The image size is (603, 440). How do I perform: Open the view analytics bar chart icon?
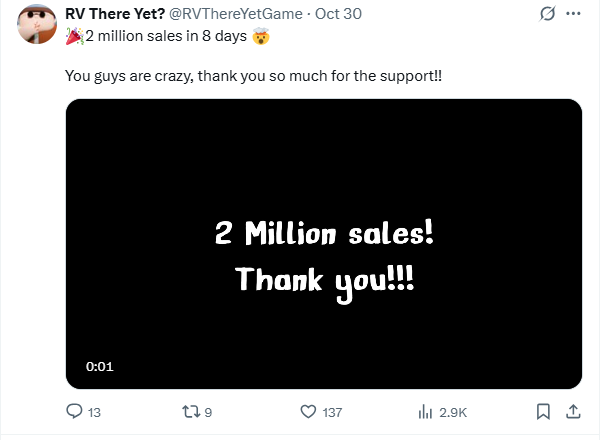pyautogui.click(x=424, y=412)
